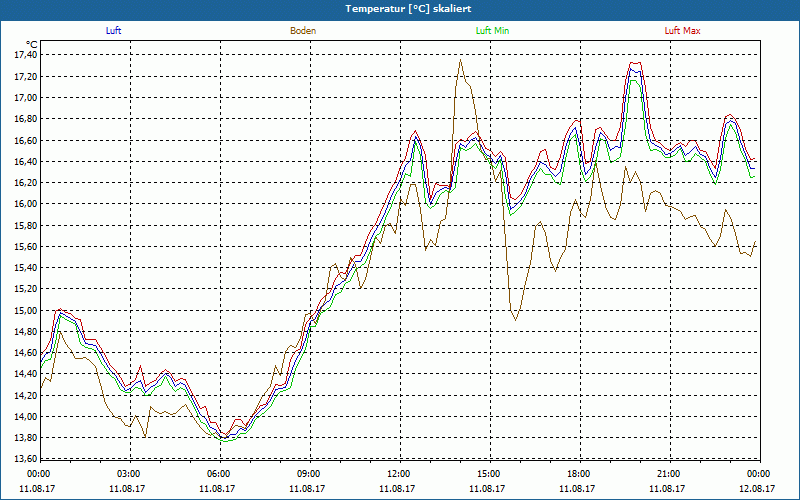Viewport: 800px width, 500px height.
Task: Click the x-axis time label "18:00"
Action: point(577,474)
